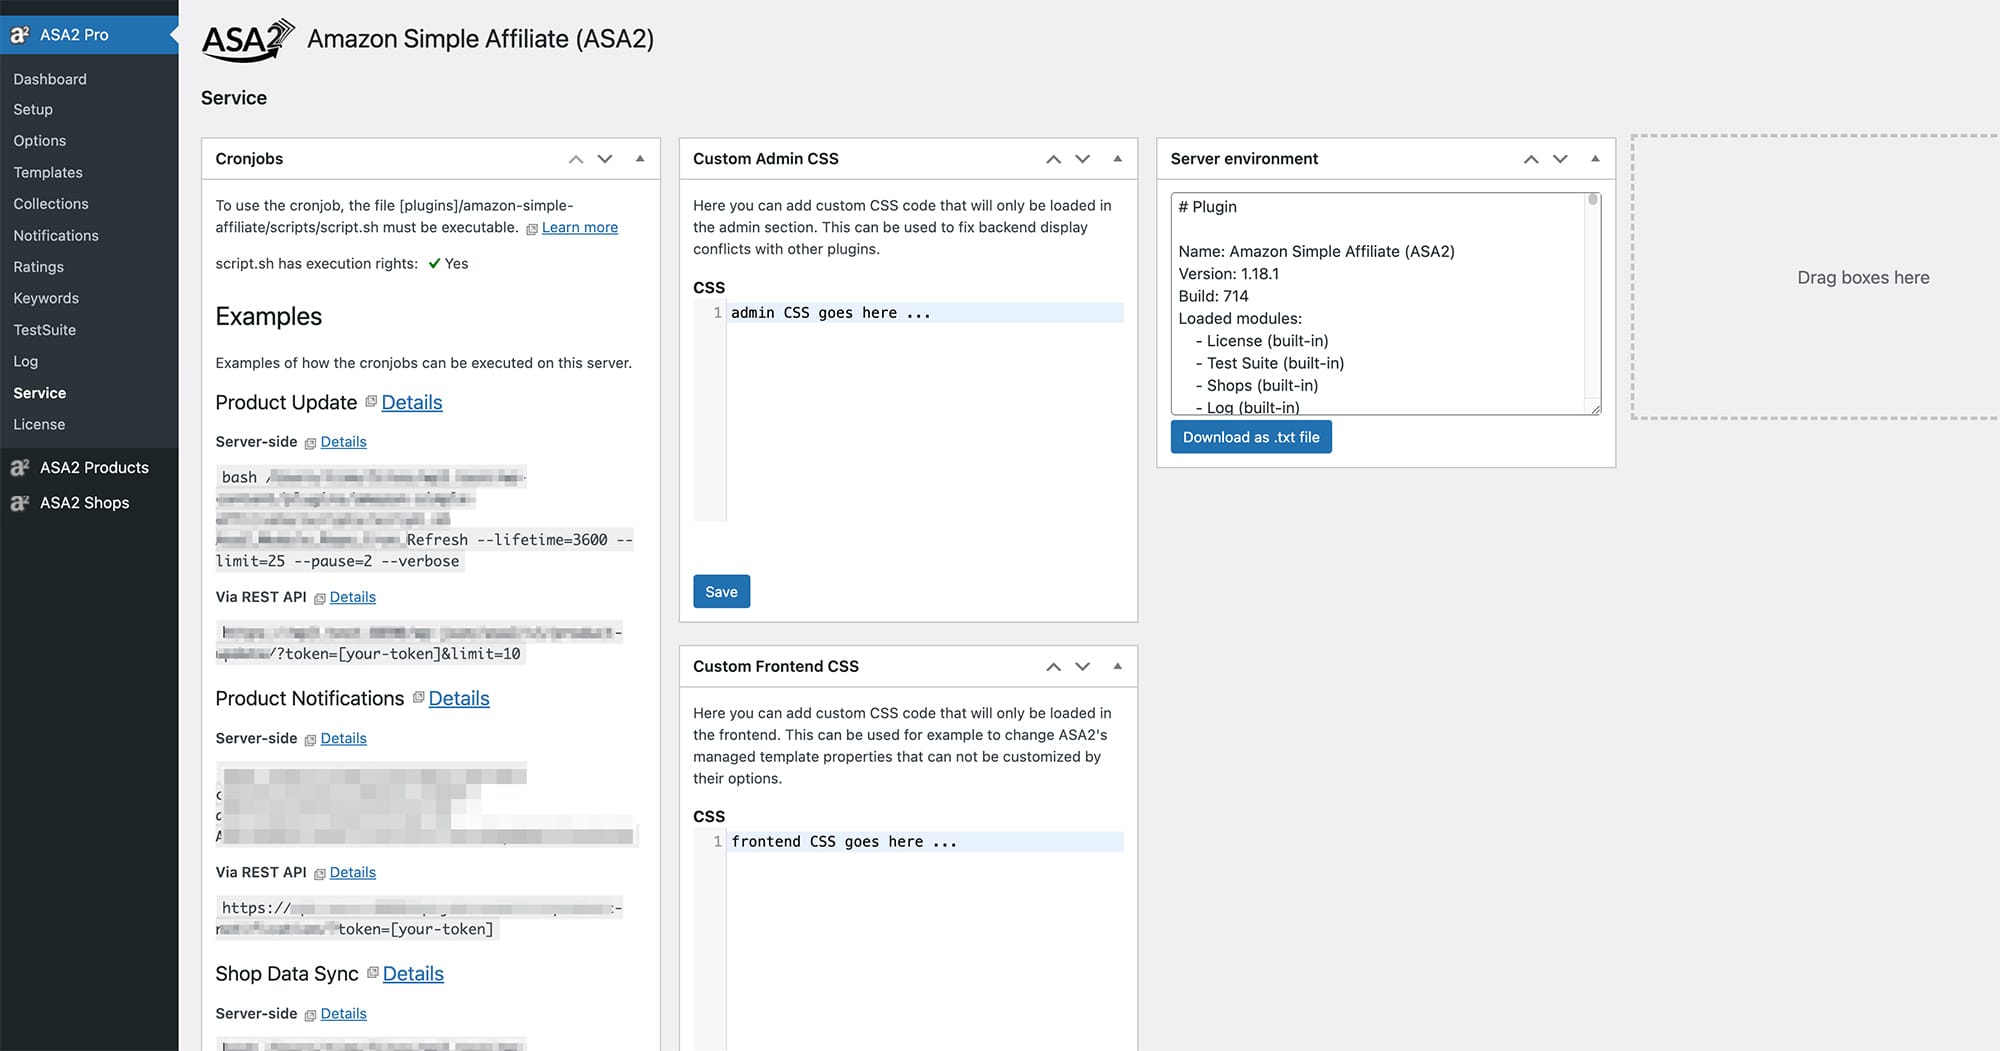Screen dimensions: 2000x1051
Task: Open Server-side Details under Shop Data Sync
Action: pyautogui.click(x=343, y=1014)
